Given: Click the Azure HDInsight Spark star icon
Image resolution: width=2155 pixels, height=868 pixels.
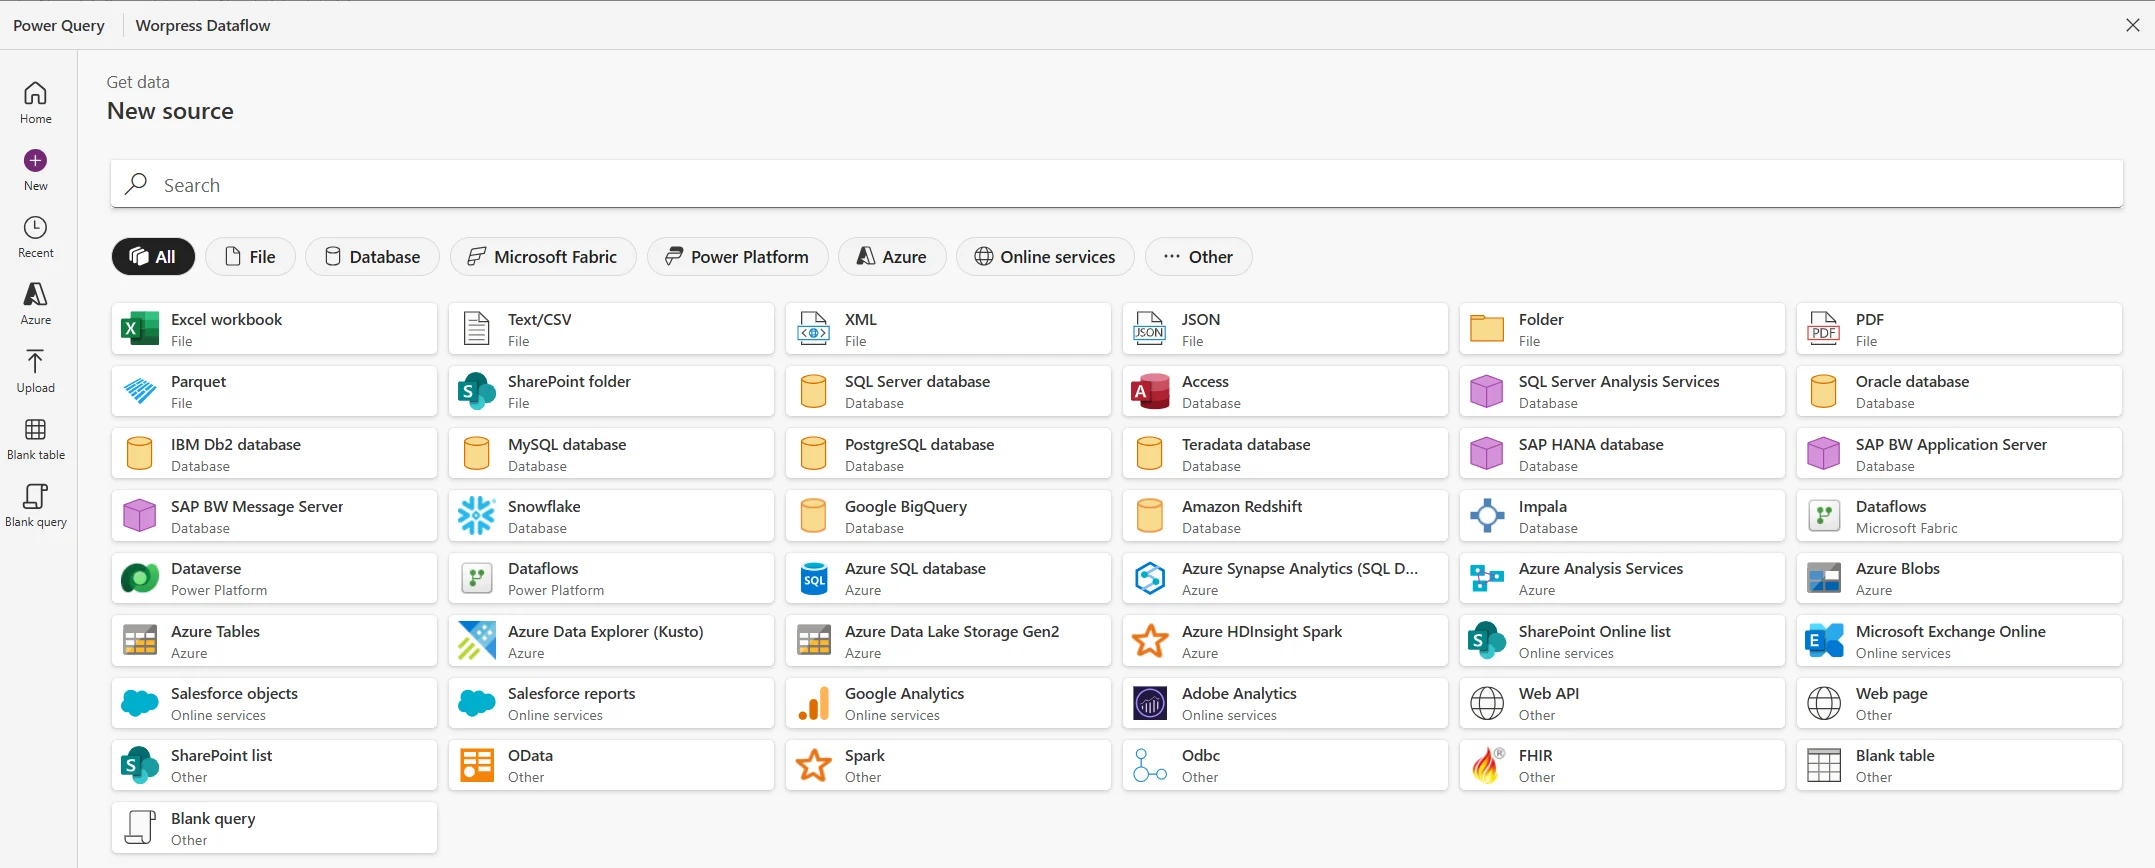Looking at the screenshot, I should point(1150,641).
